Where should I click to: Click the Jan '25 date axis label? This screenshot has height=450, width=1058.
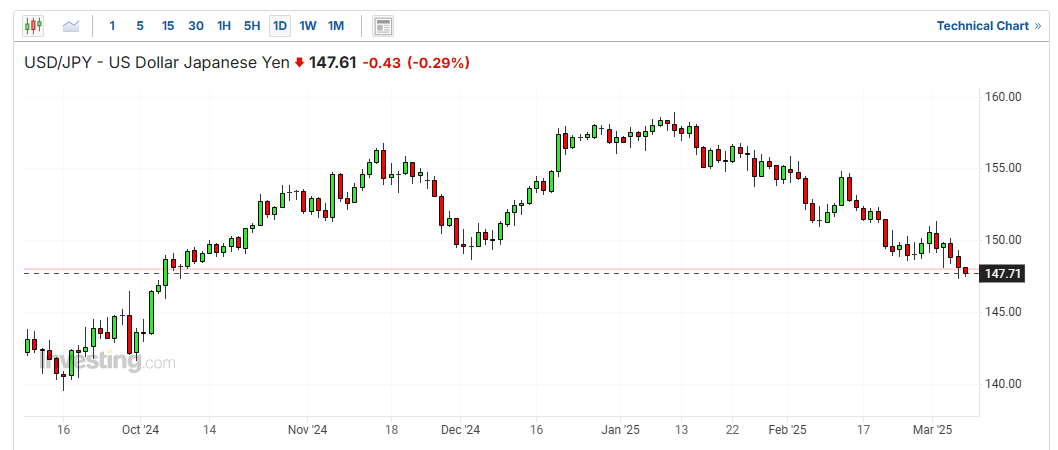[620, 429]
